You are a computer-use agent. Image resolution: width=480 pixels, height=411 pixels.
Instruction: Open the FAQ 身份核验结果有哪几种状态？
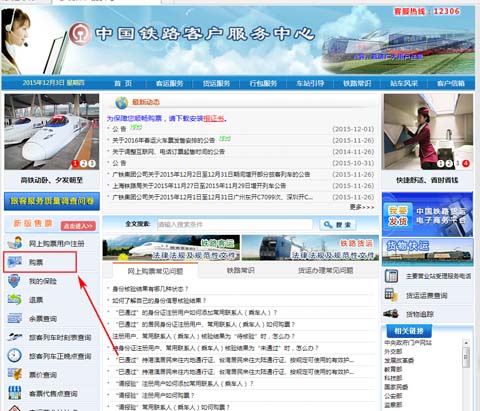pyautogui.click(x=150, y=289)
